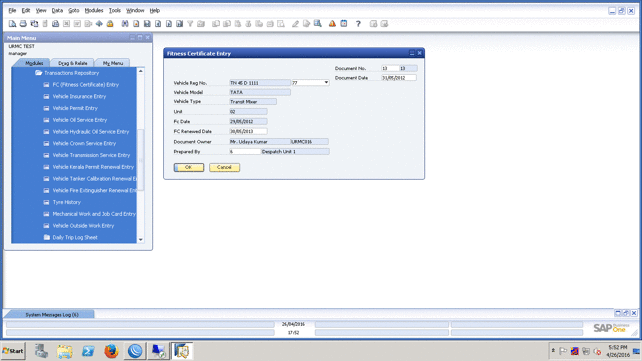Open the Window menu
642x361 pixels.
135,10
